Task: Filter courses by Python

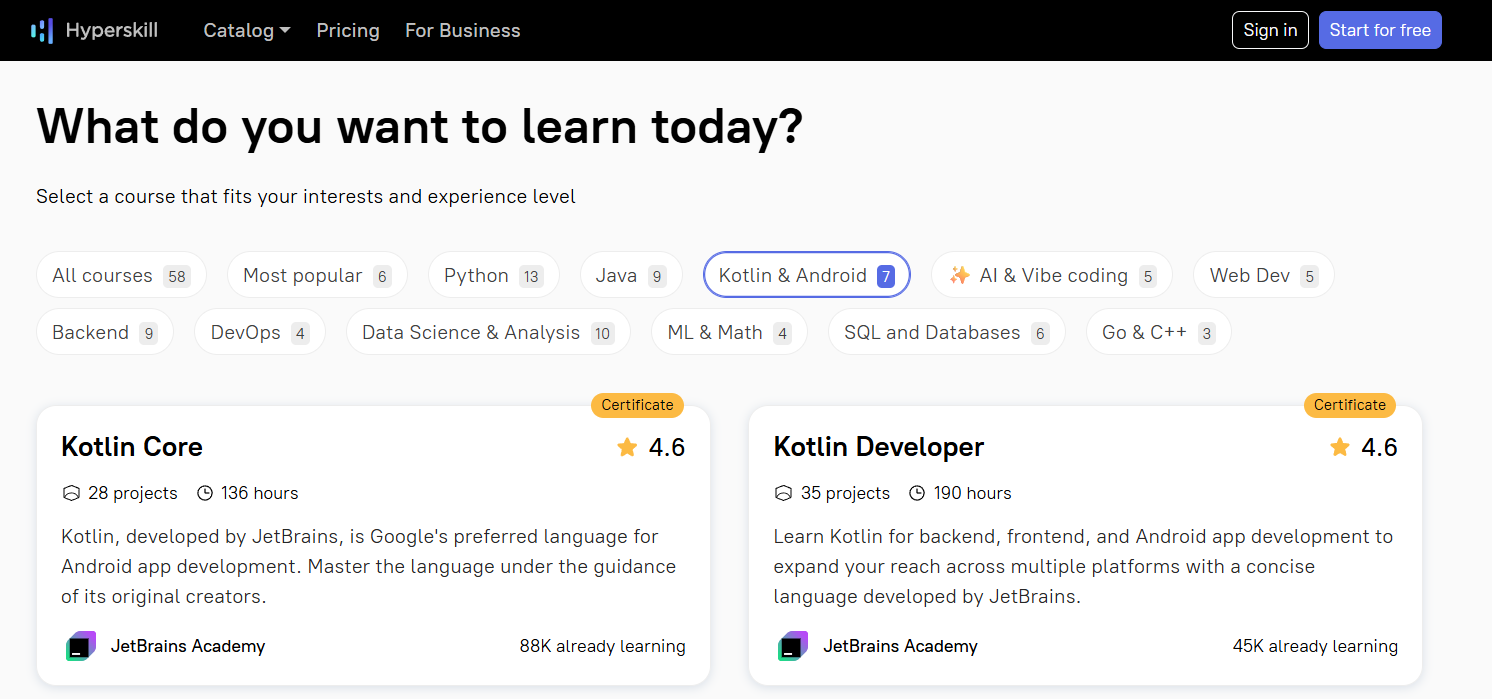Action: tap(494, 275)
